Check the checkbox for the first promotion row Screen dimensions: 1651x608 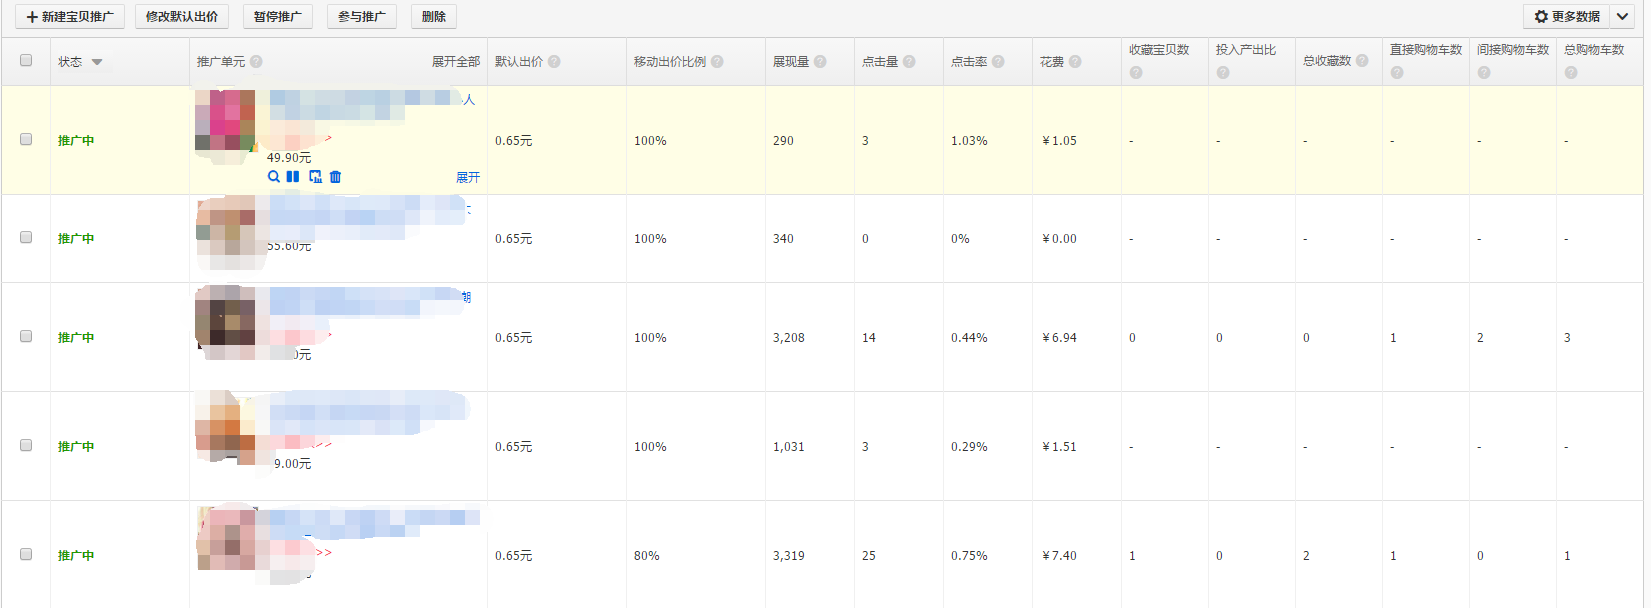26,140
